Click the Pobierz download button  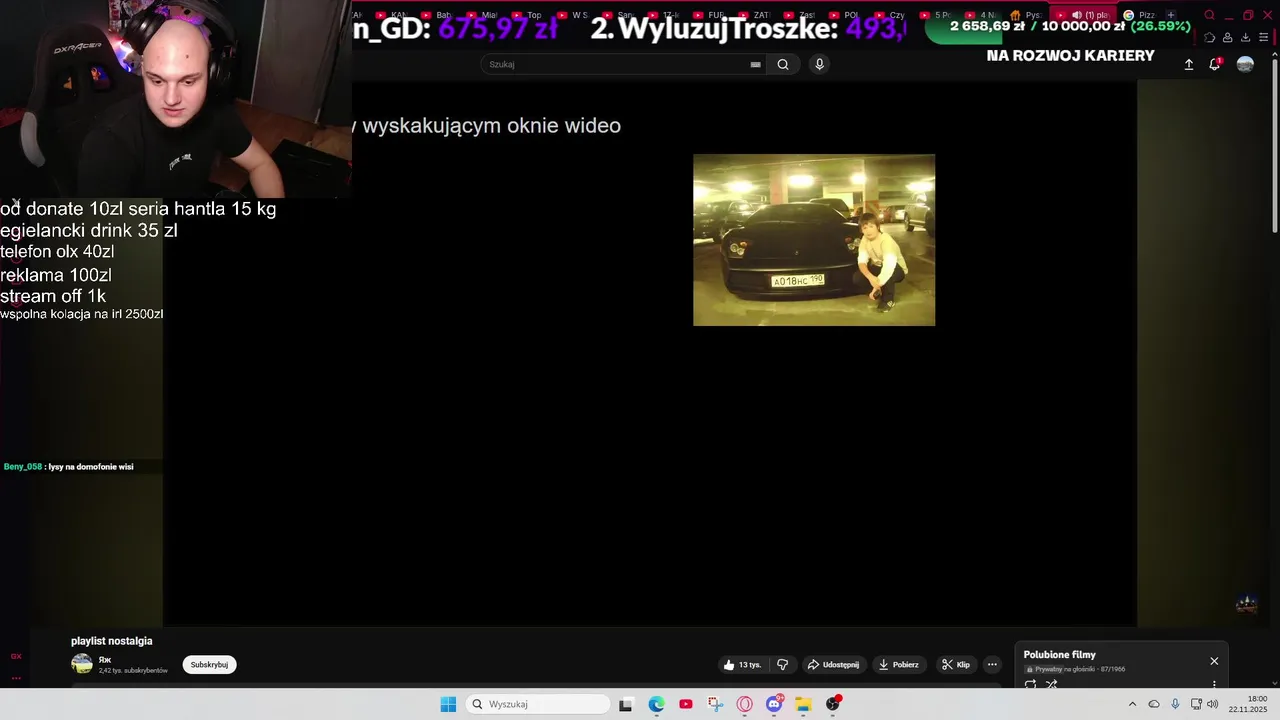pyautogui.click(x=898, y=665)
